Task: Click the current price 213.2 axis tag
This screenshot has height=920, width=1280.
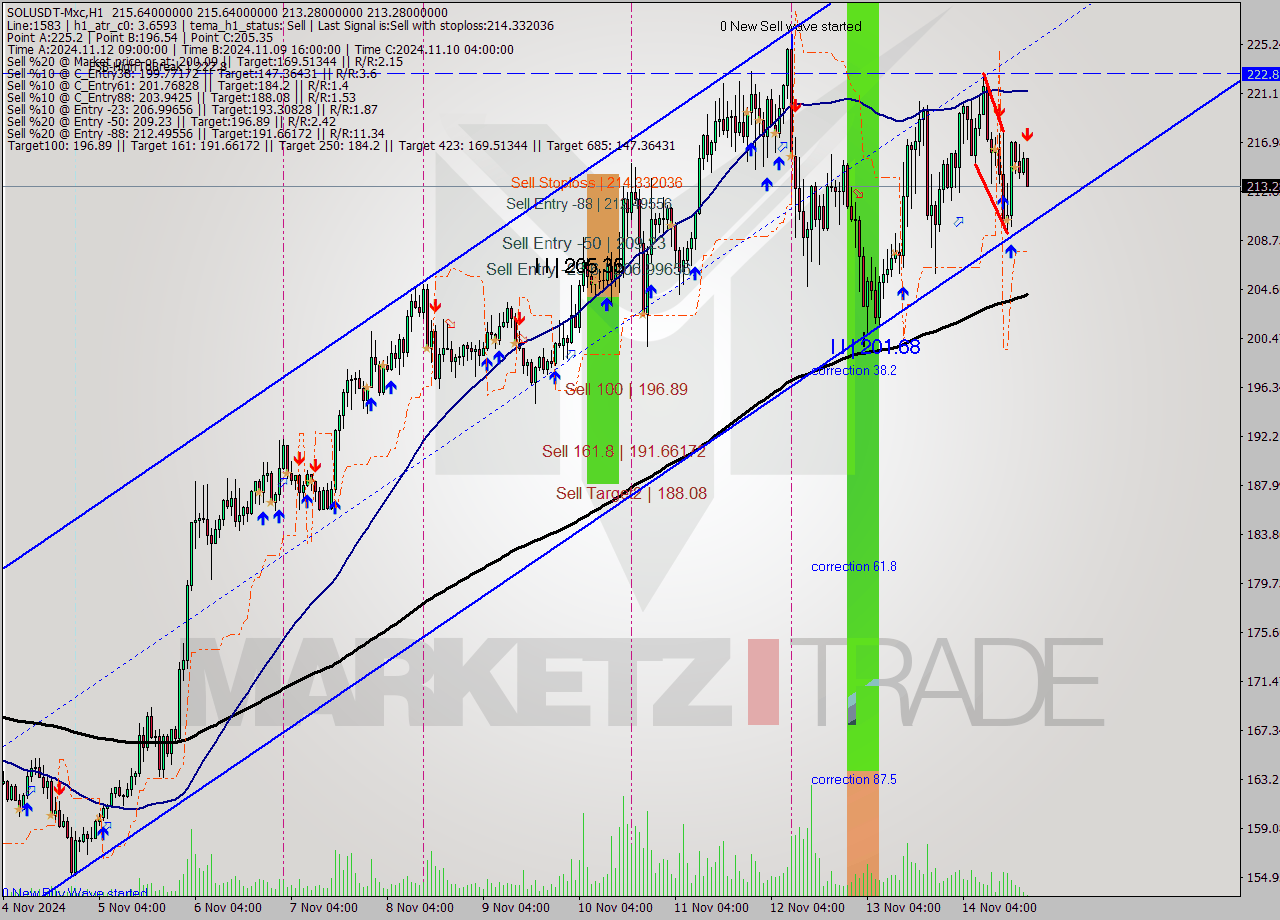Action: [x=1261, y=186]
